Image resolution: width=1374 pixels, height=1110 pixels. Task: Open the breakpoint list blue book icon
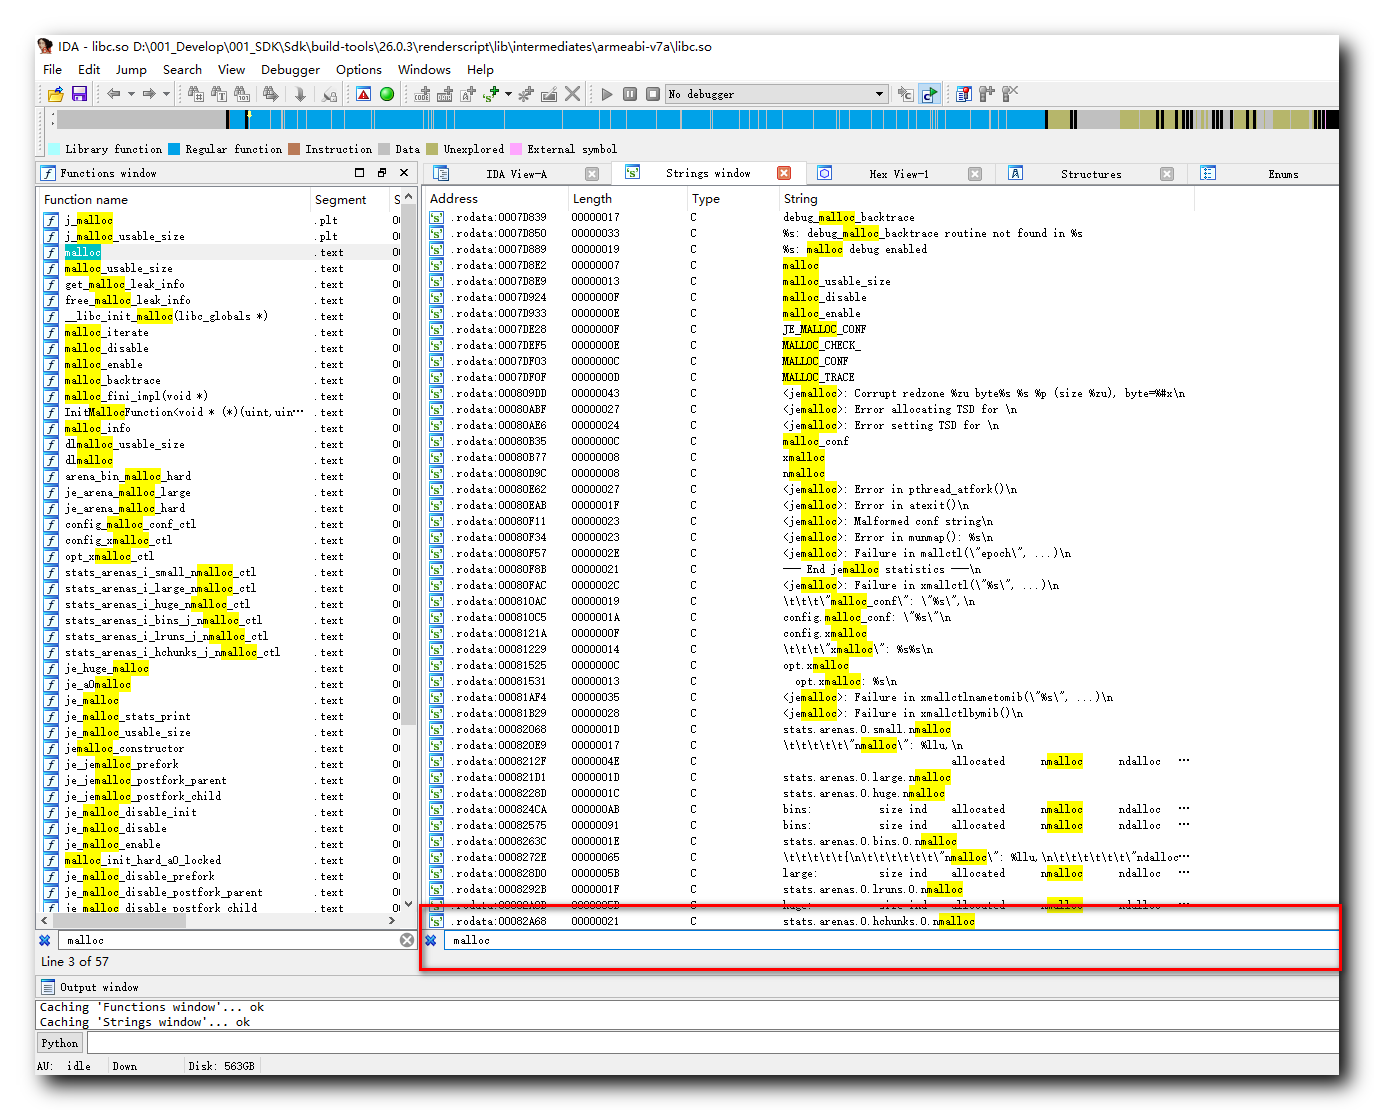[x=963, y=93]
